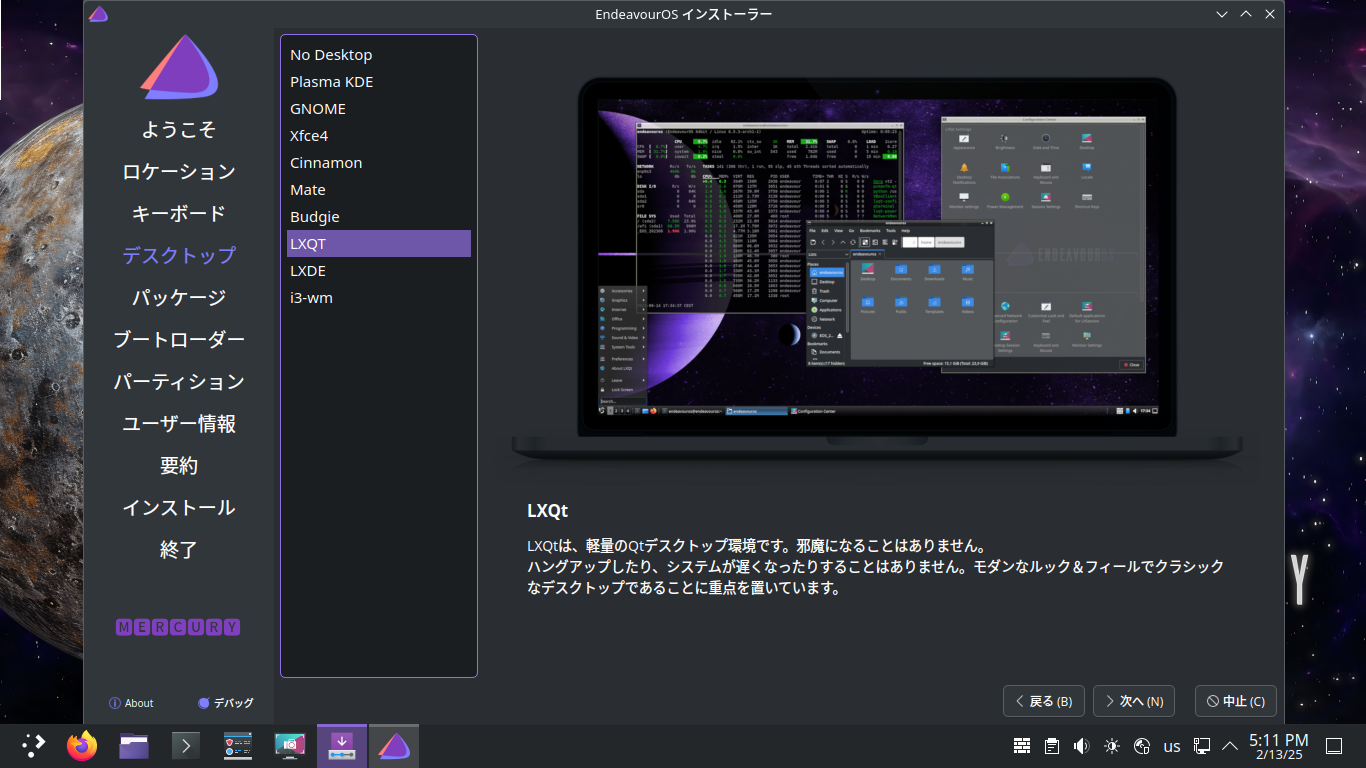
Task: Go back with the 戻る (B) button
Action: click(1044, 701)
